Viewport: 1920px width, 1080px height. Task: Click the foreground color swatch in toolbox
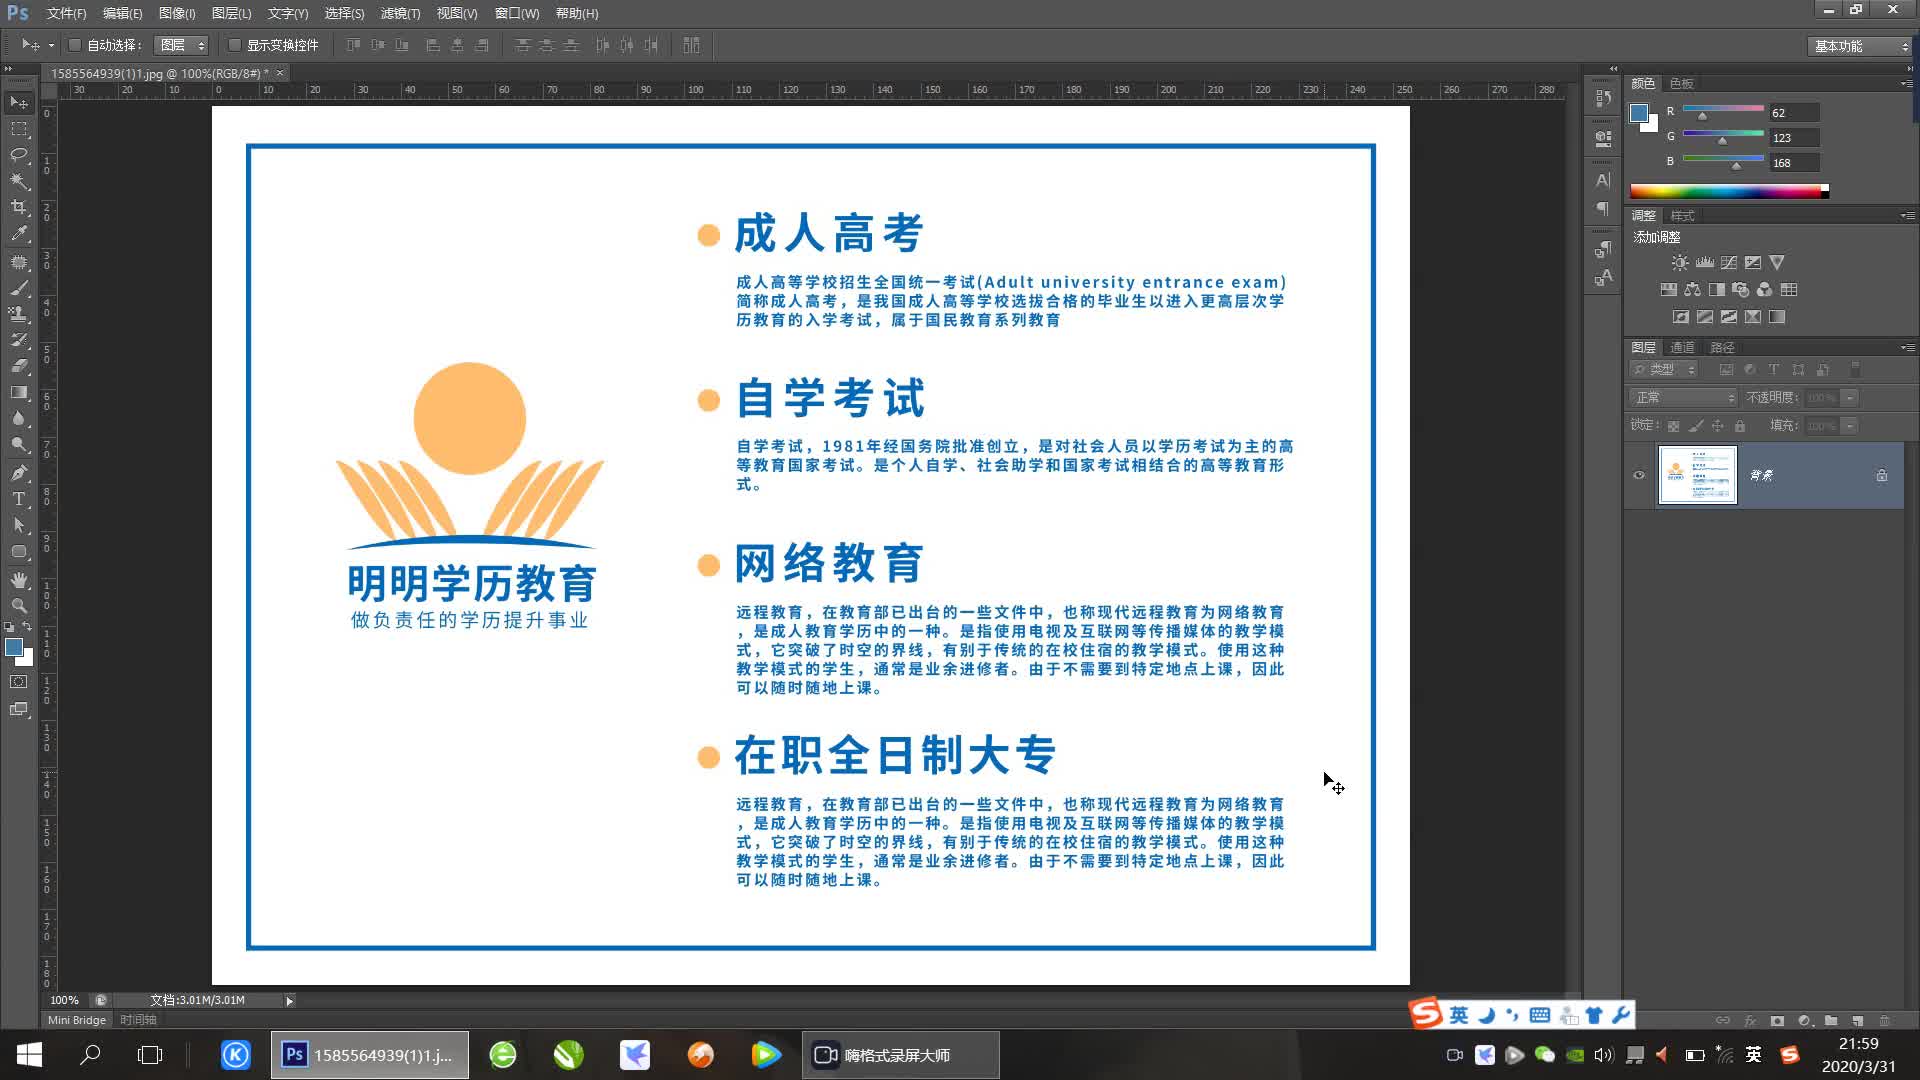[x=14, y=647]
